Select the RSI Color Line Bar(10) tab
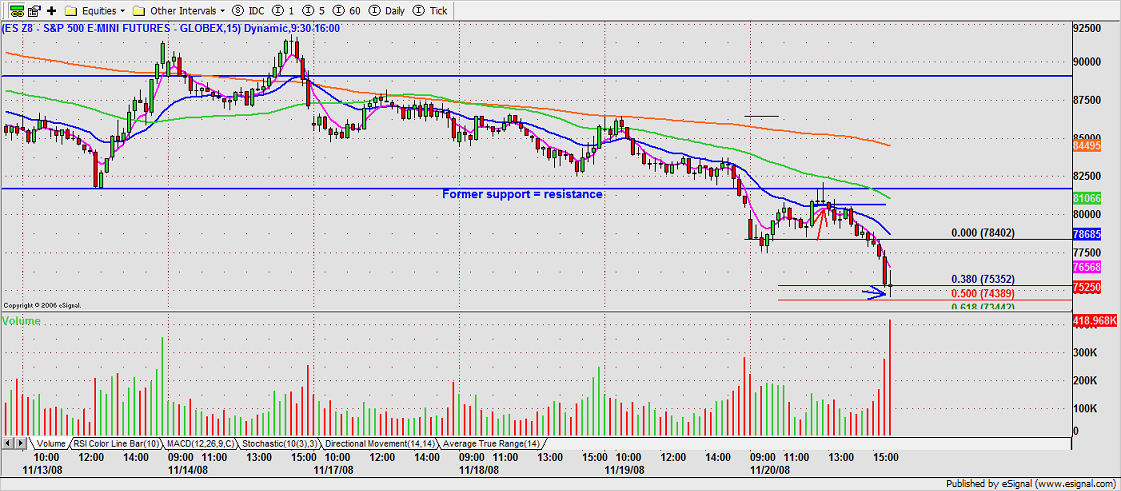The width and height of the screenshot is (1121, 491). click(x=117, y=444)
